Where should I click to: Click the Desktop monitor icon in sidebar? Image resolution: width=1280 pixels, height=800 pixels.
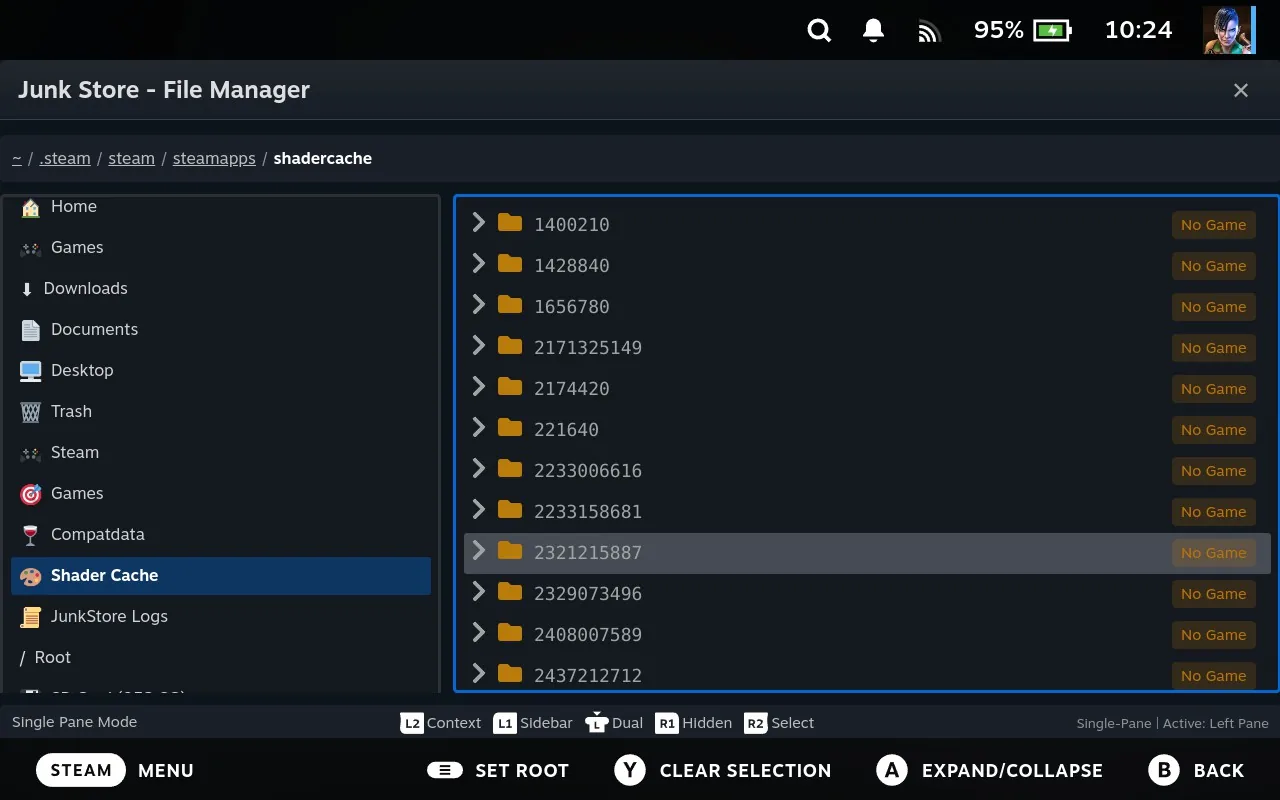pyautogui.click(x=31, y=371)
